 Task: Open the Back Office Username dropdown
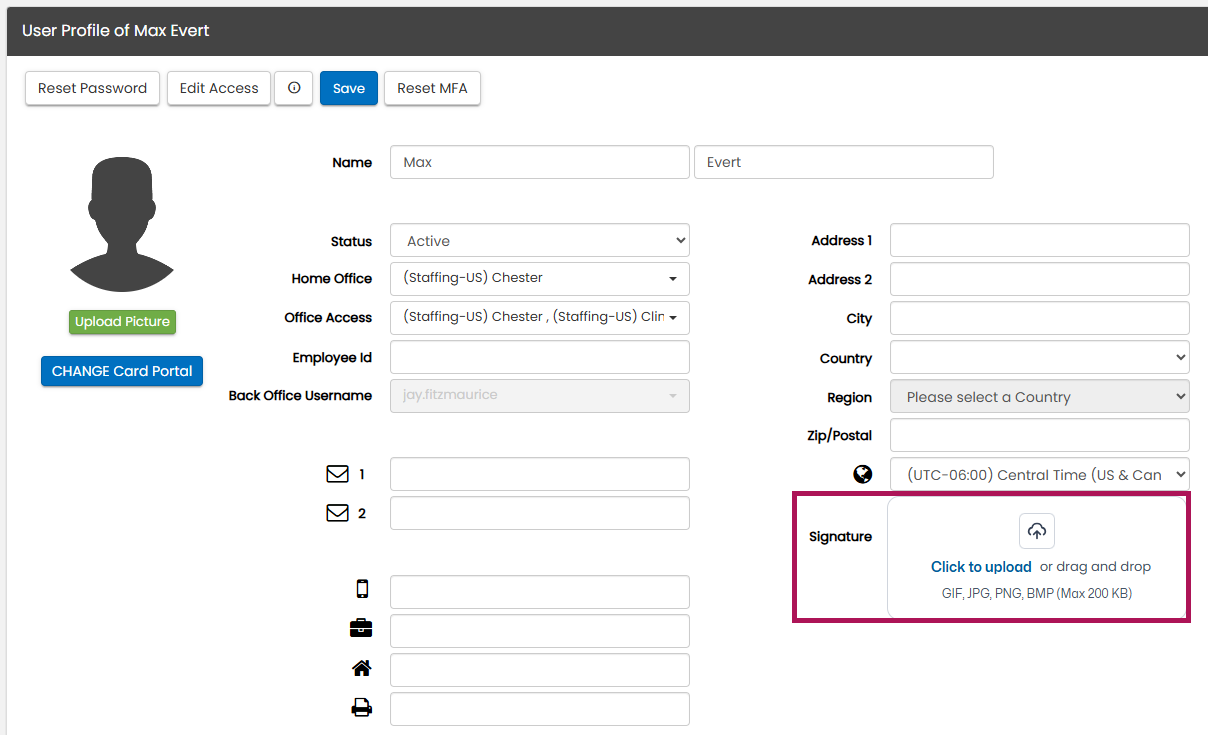(540, 395)
